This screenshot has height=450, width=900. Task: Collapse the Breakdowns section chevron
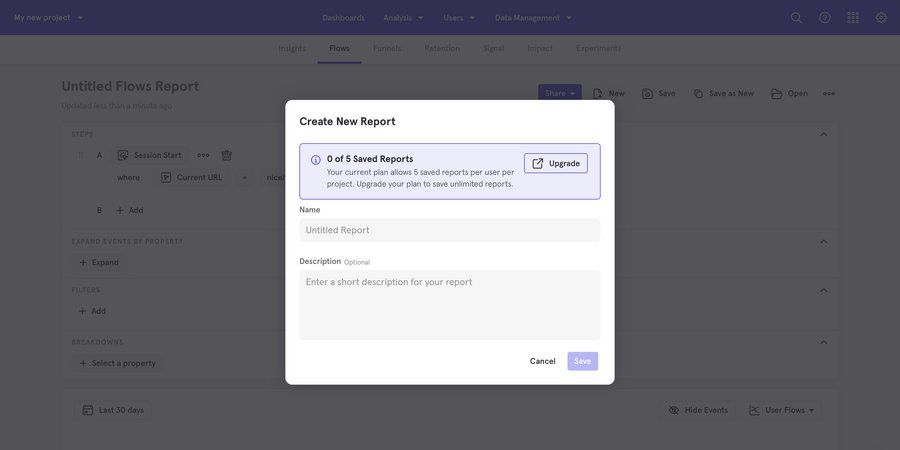(824, 342)
